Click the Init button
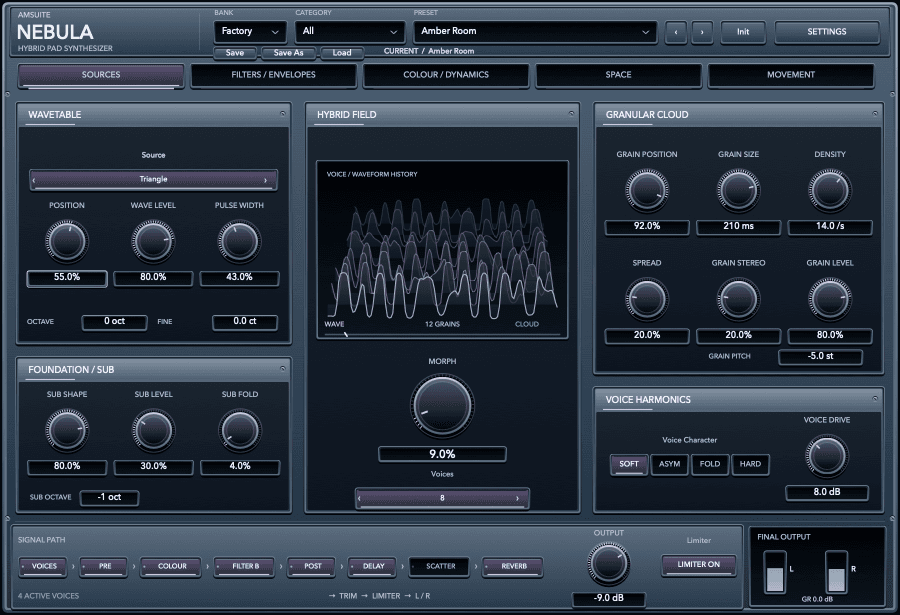Screen dimensions: 900x615 pyautogui.click(x=743, y=32)
